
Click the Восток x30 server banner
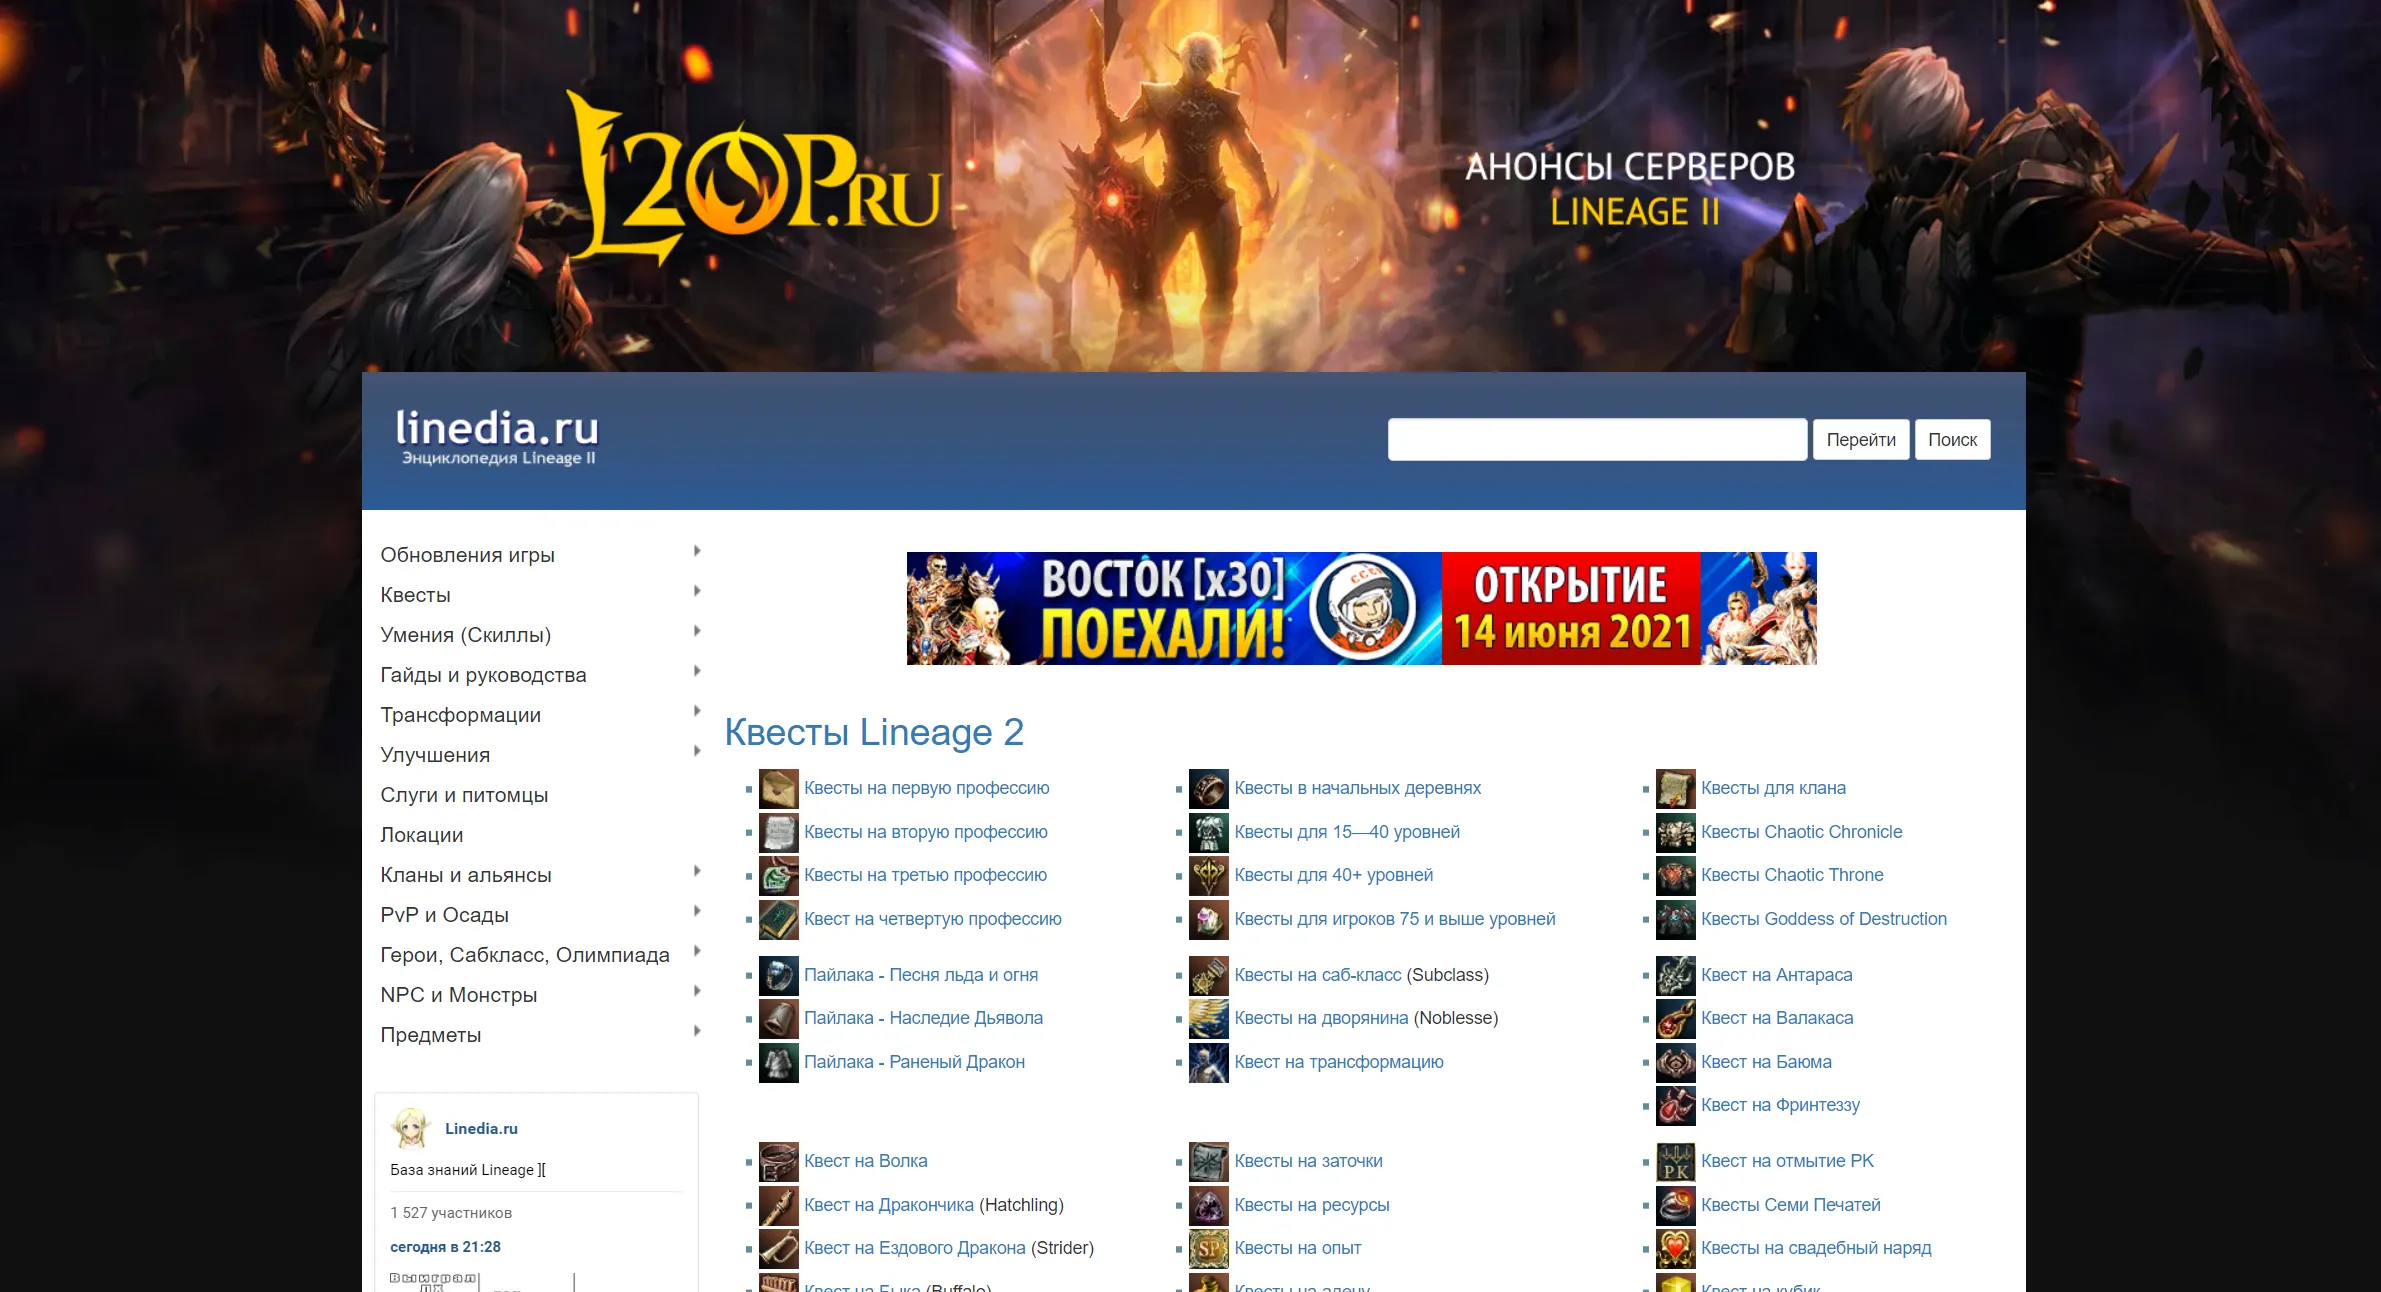(1361, 608)
